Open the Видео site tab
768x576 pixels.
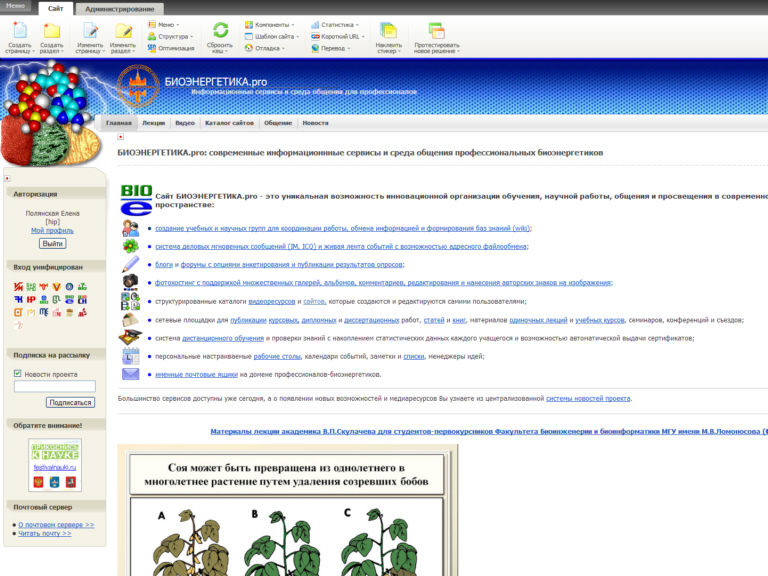point(185,123)
